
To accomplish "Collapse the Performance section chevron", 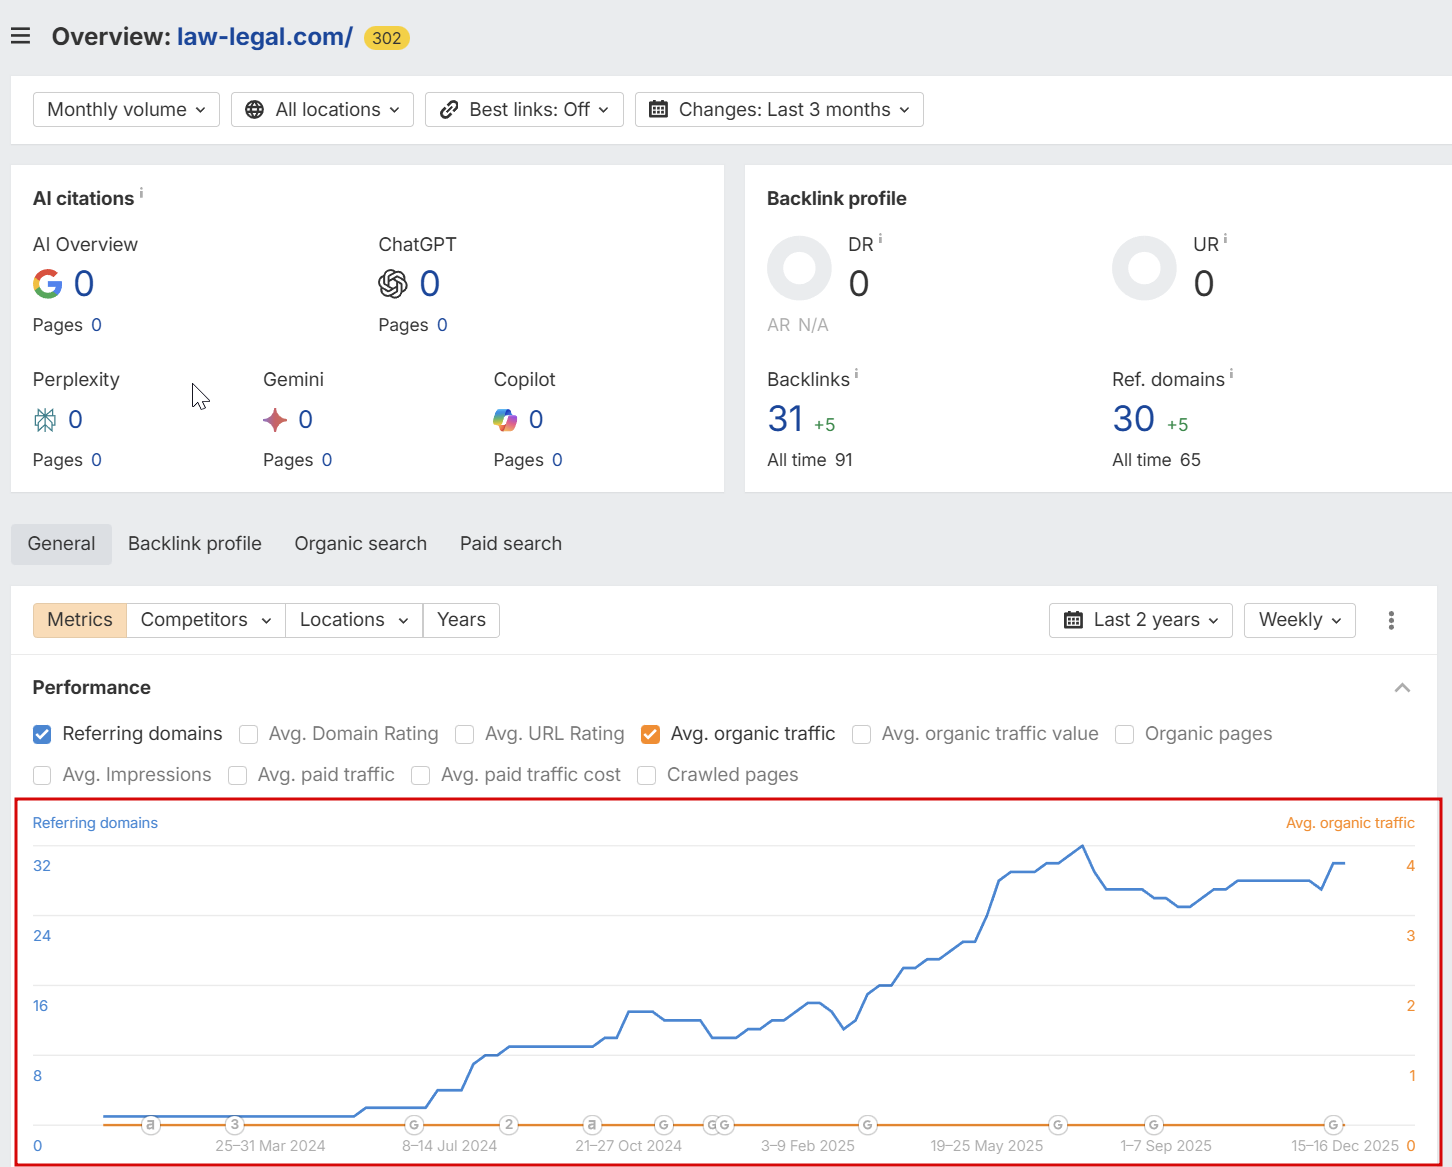I will click(x=1402, y=688).
